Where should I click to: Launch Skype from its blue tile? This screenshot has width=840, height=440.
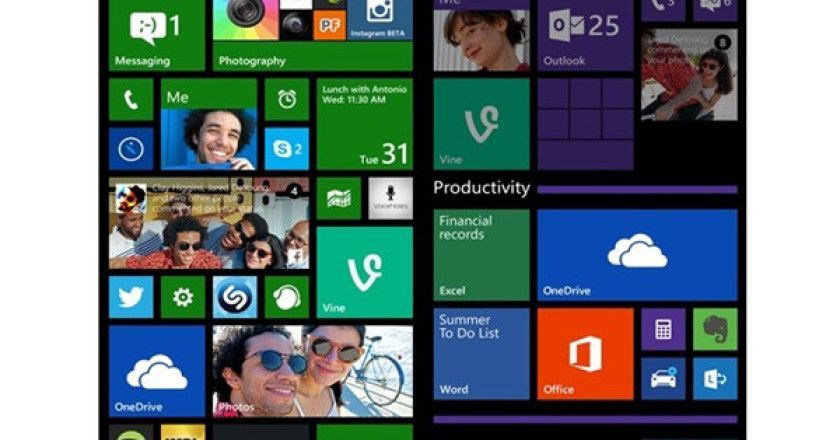coord(287,148)
